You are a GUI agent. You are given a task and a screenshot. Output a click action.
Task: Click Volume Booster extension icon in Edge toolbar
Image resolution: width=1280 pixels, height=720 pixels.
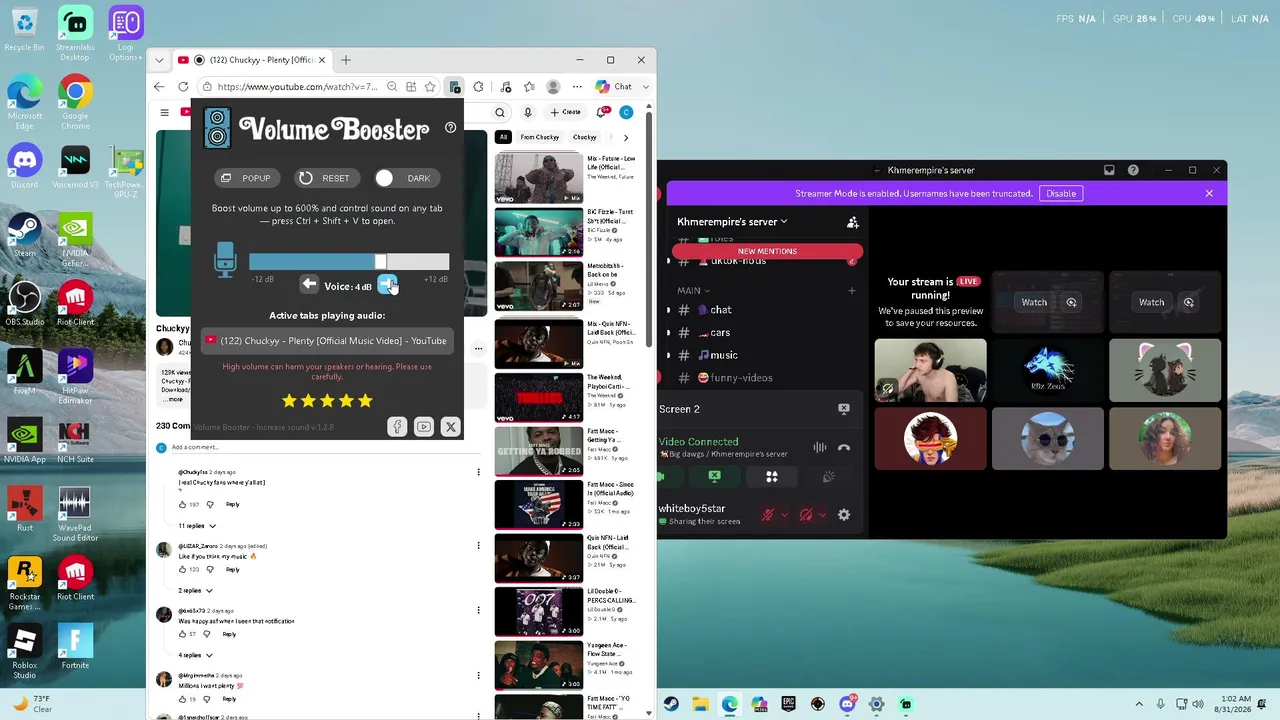[x=455, y=87]
